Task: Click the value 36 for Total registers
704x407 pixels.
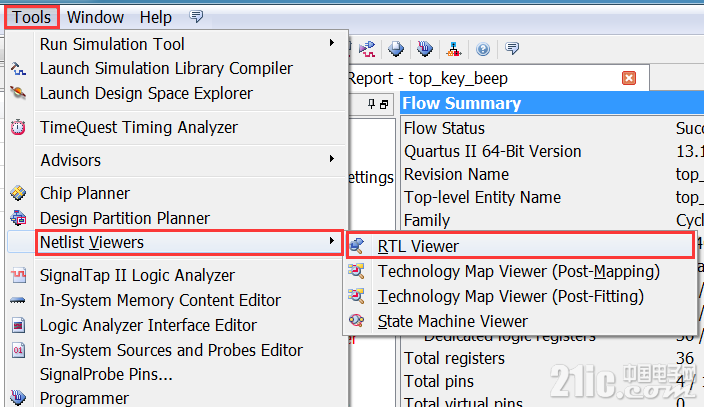Action: (685, 358)
